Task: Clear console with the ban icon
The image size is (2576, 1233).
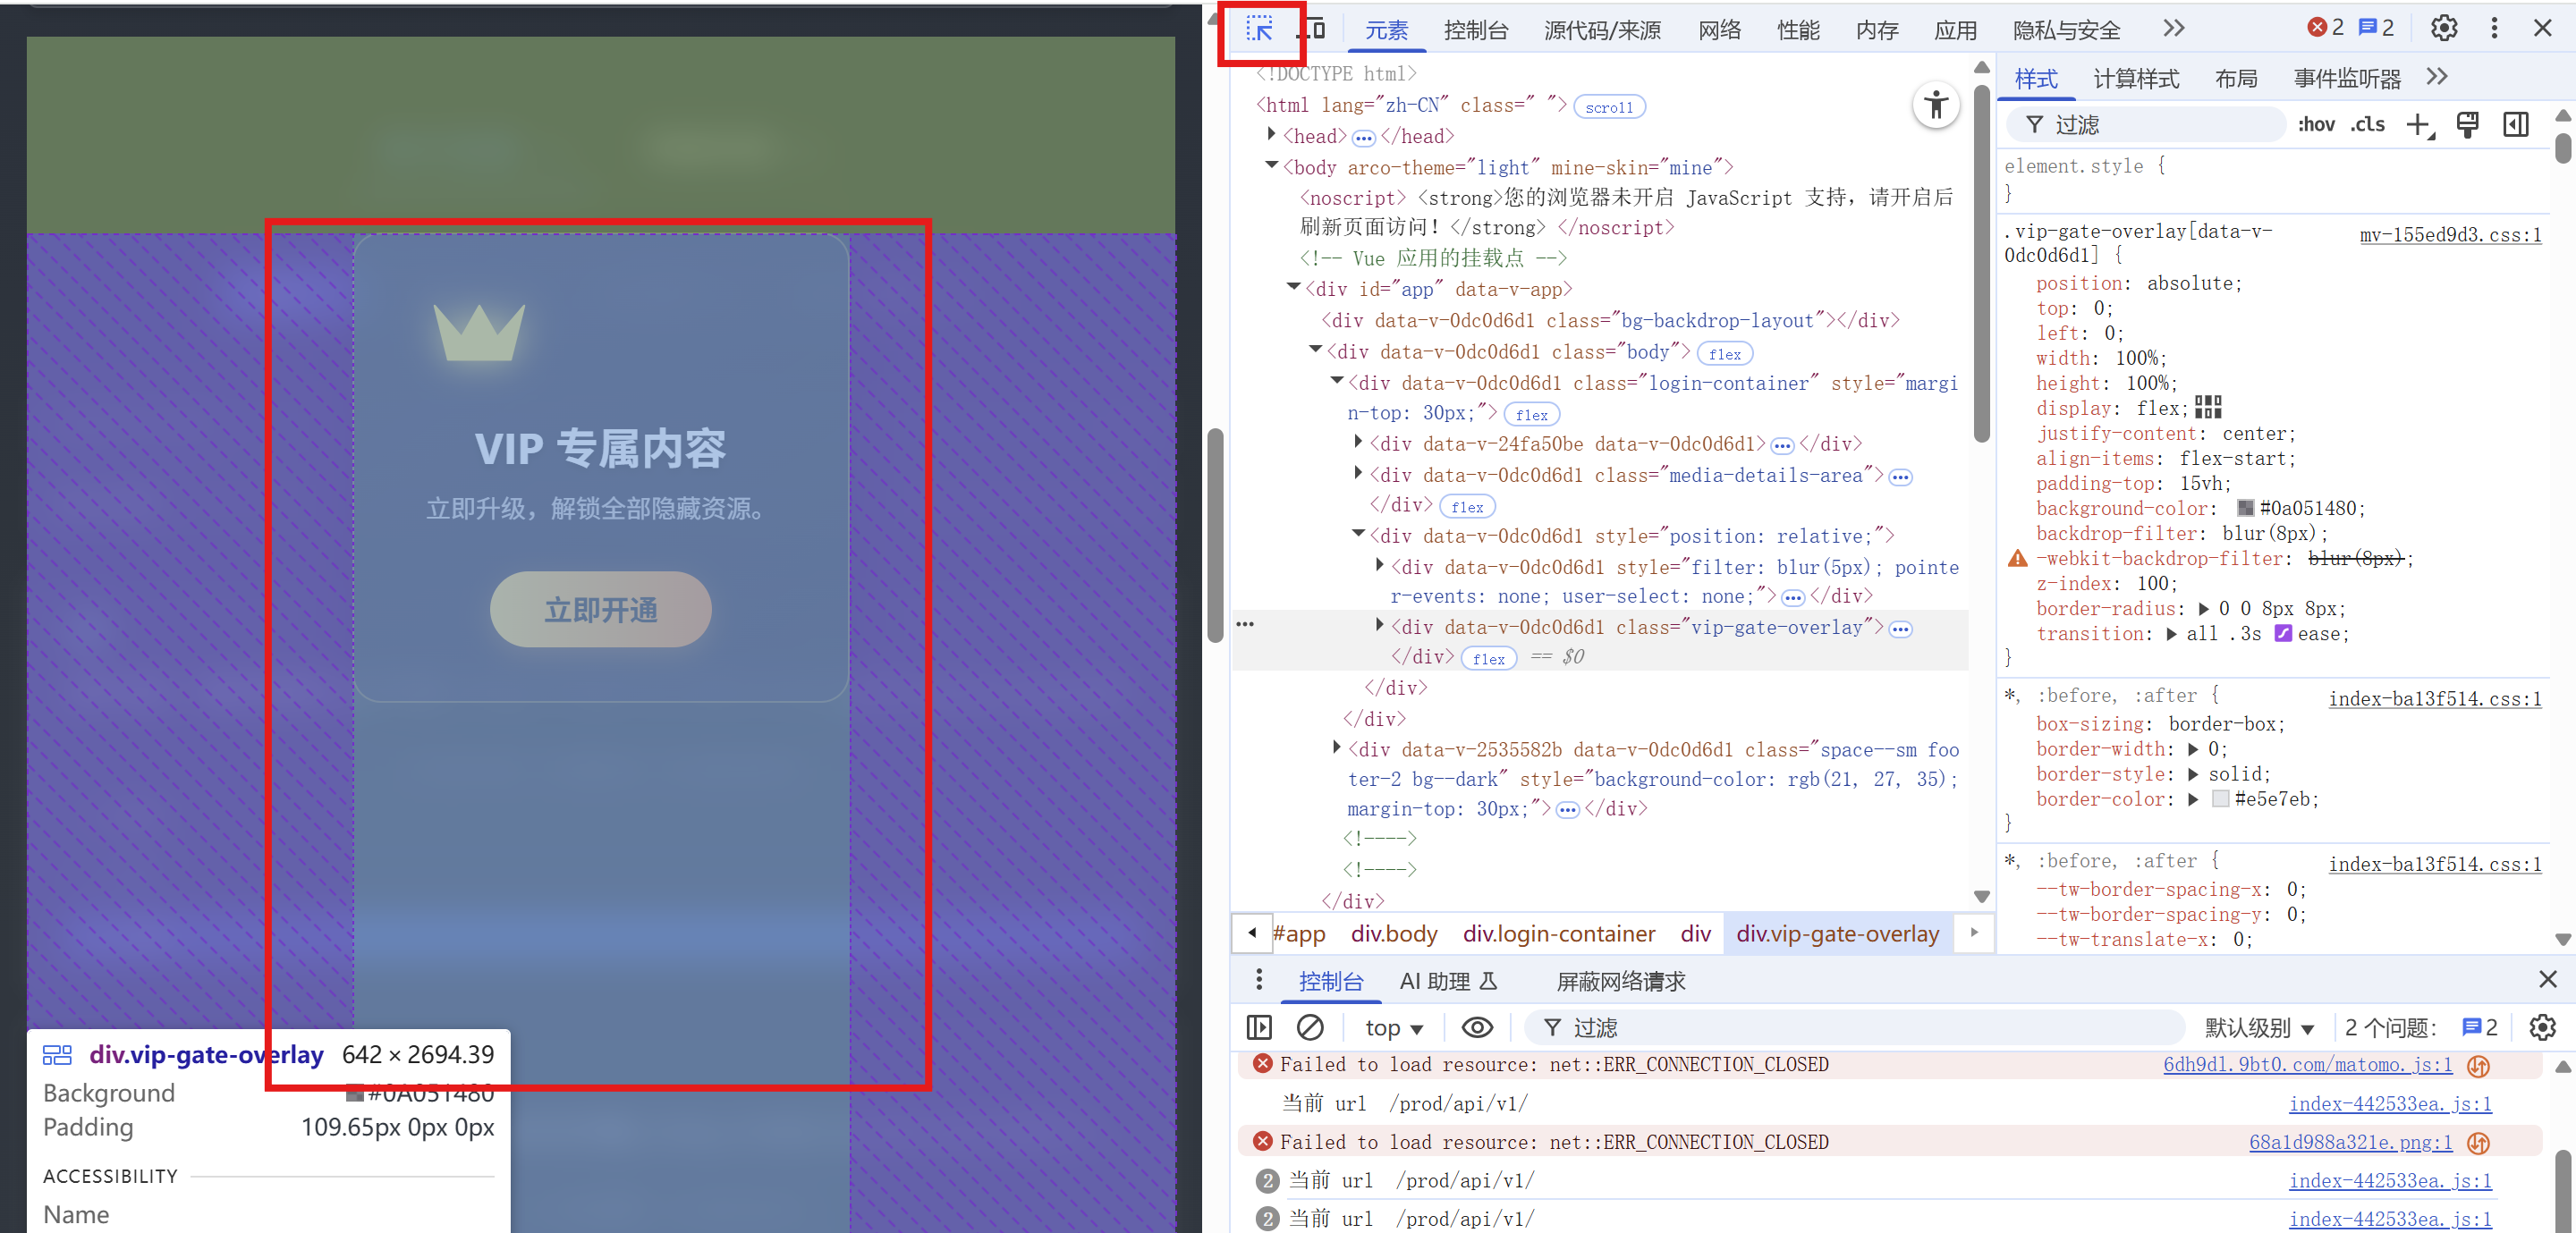Action: (x=1309, y=1027)
